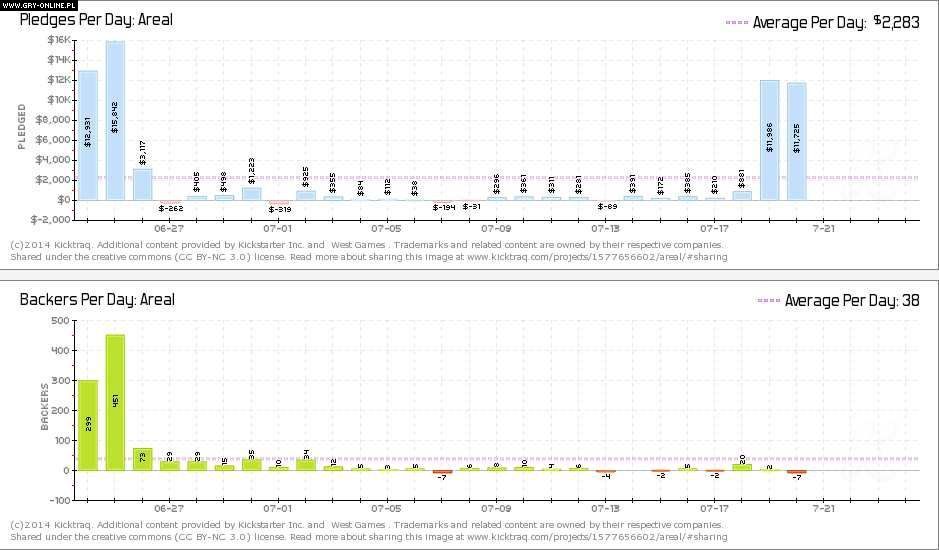The height and width of the screenshot is (550, 939).
Task: Open the kicktraq.com sharing link under backers chart
Action: pyautogui.click(x=597, y=537)
